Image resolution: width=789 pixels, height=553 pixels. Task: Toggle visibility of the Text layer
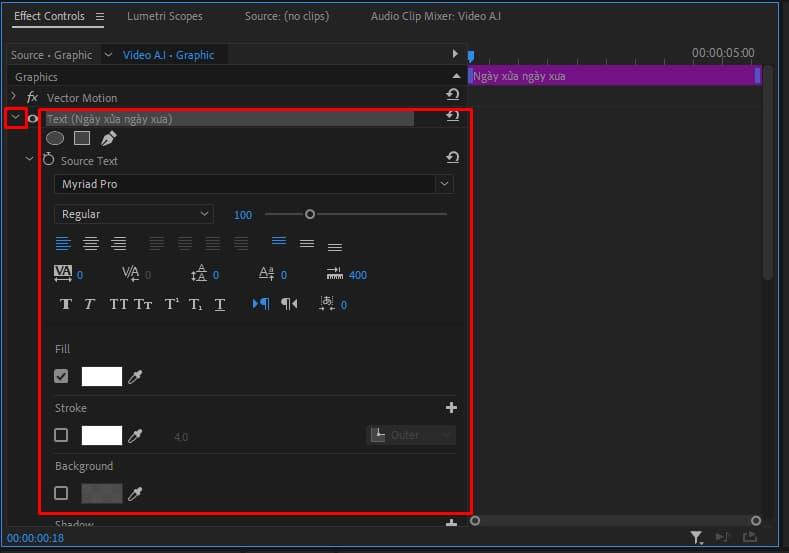(33, 119)
